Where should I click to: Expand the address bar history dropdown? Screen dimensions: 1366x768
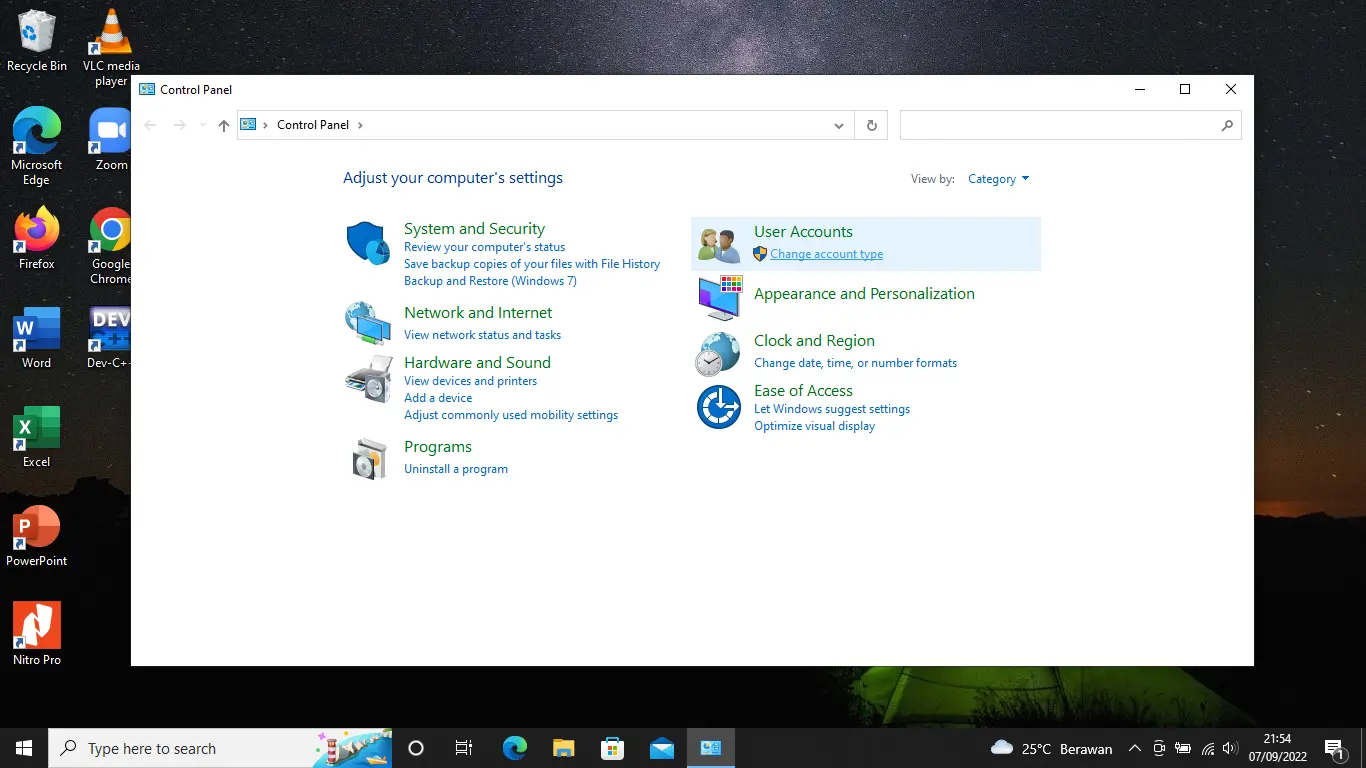[x=839, y=125]
